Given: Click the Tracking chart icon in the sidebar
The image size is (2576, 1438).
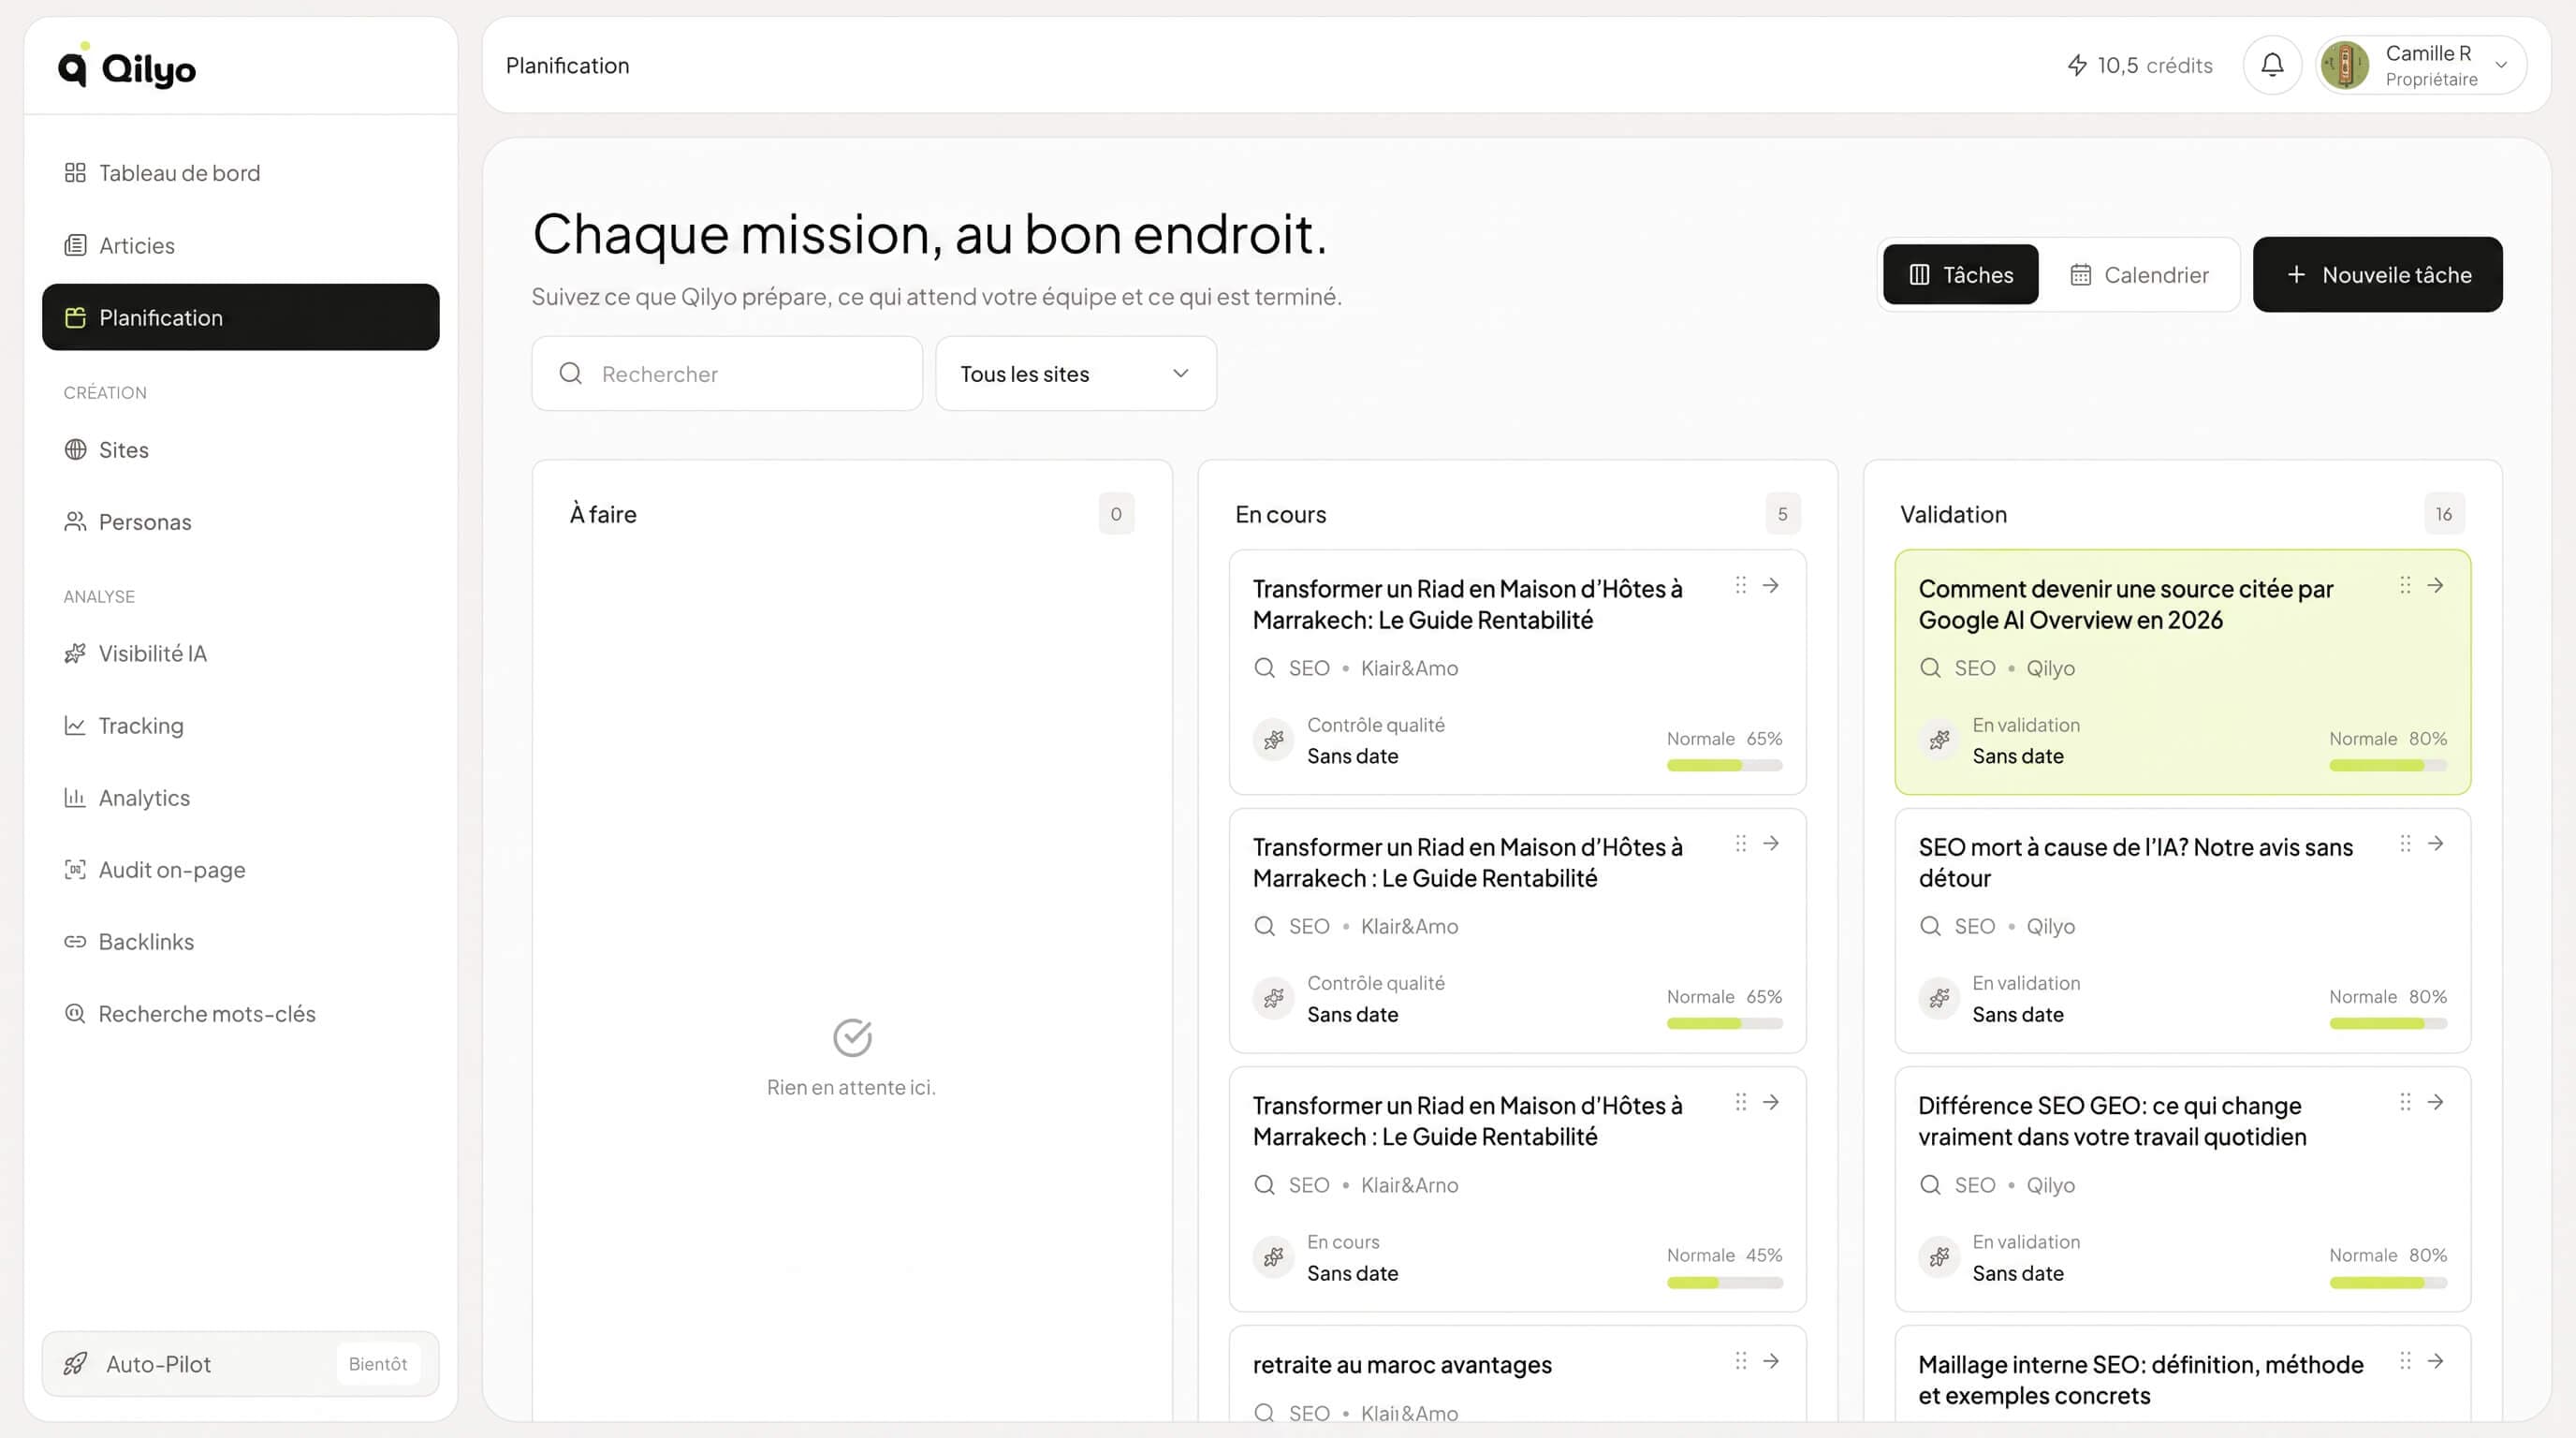Looking at the screenshot, I should [75, 725].
